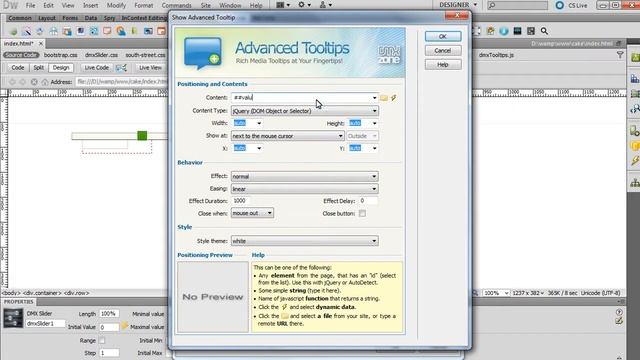Click OK in the Advanced Tooltip dialog
The height and width of the screenshot is (360, 640).
443,36
